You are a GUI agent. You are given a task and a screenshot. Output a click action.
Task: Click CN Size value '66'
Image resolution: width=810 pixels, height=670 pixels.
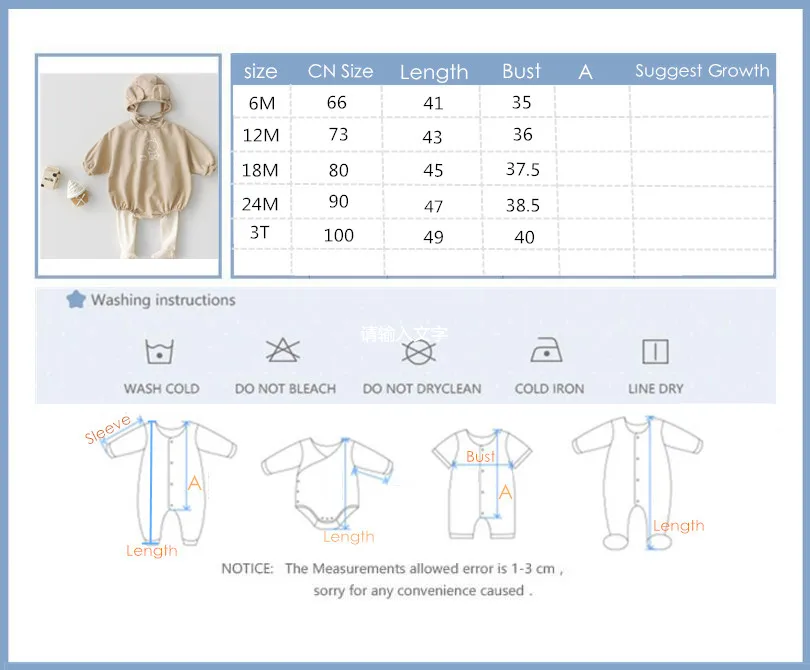336,102
